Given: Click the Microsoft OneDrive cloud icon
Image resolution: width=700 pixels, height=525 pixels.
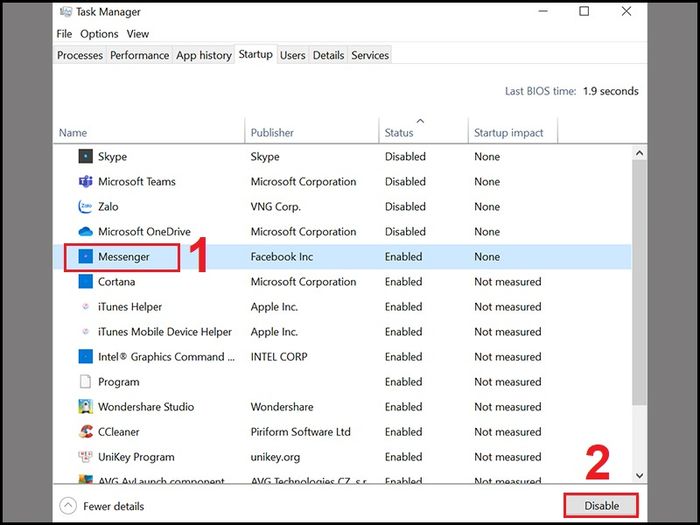Looking at the screenshot, I should coord(85,231).
